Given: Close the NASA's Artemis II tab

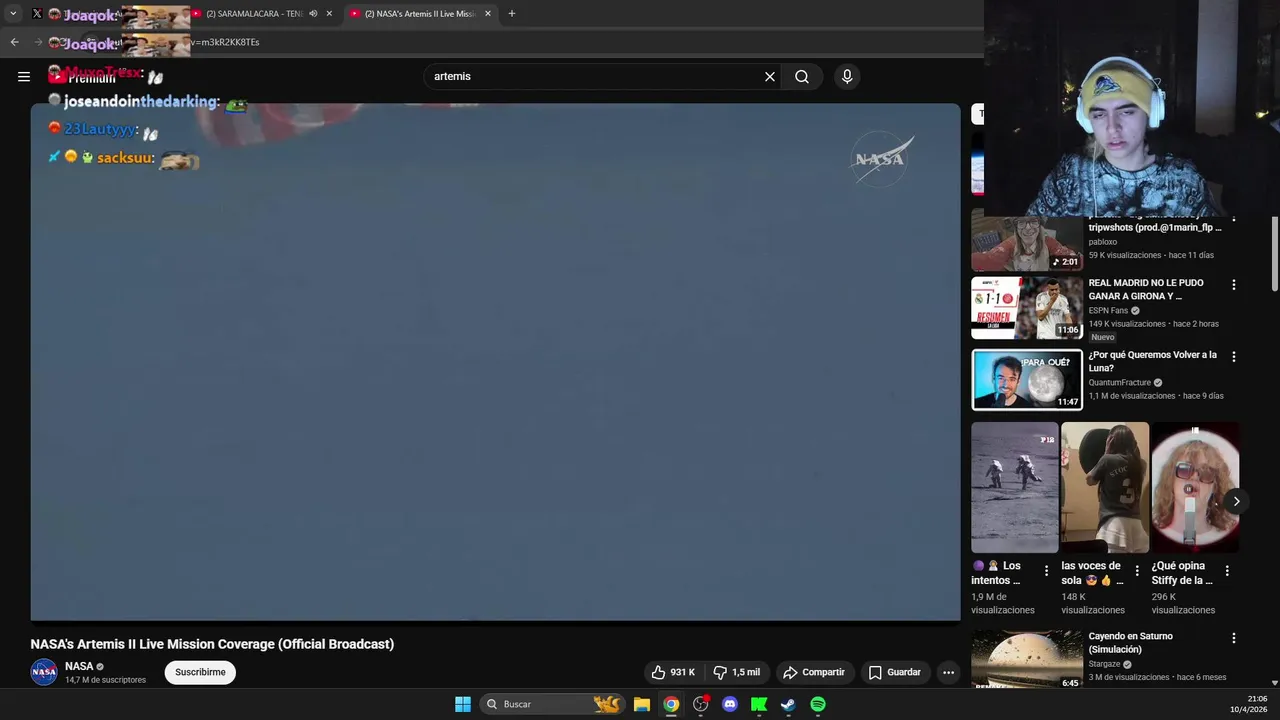Looking at the screenshot, I should (488, 14).
